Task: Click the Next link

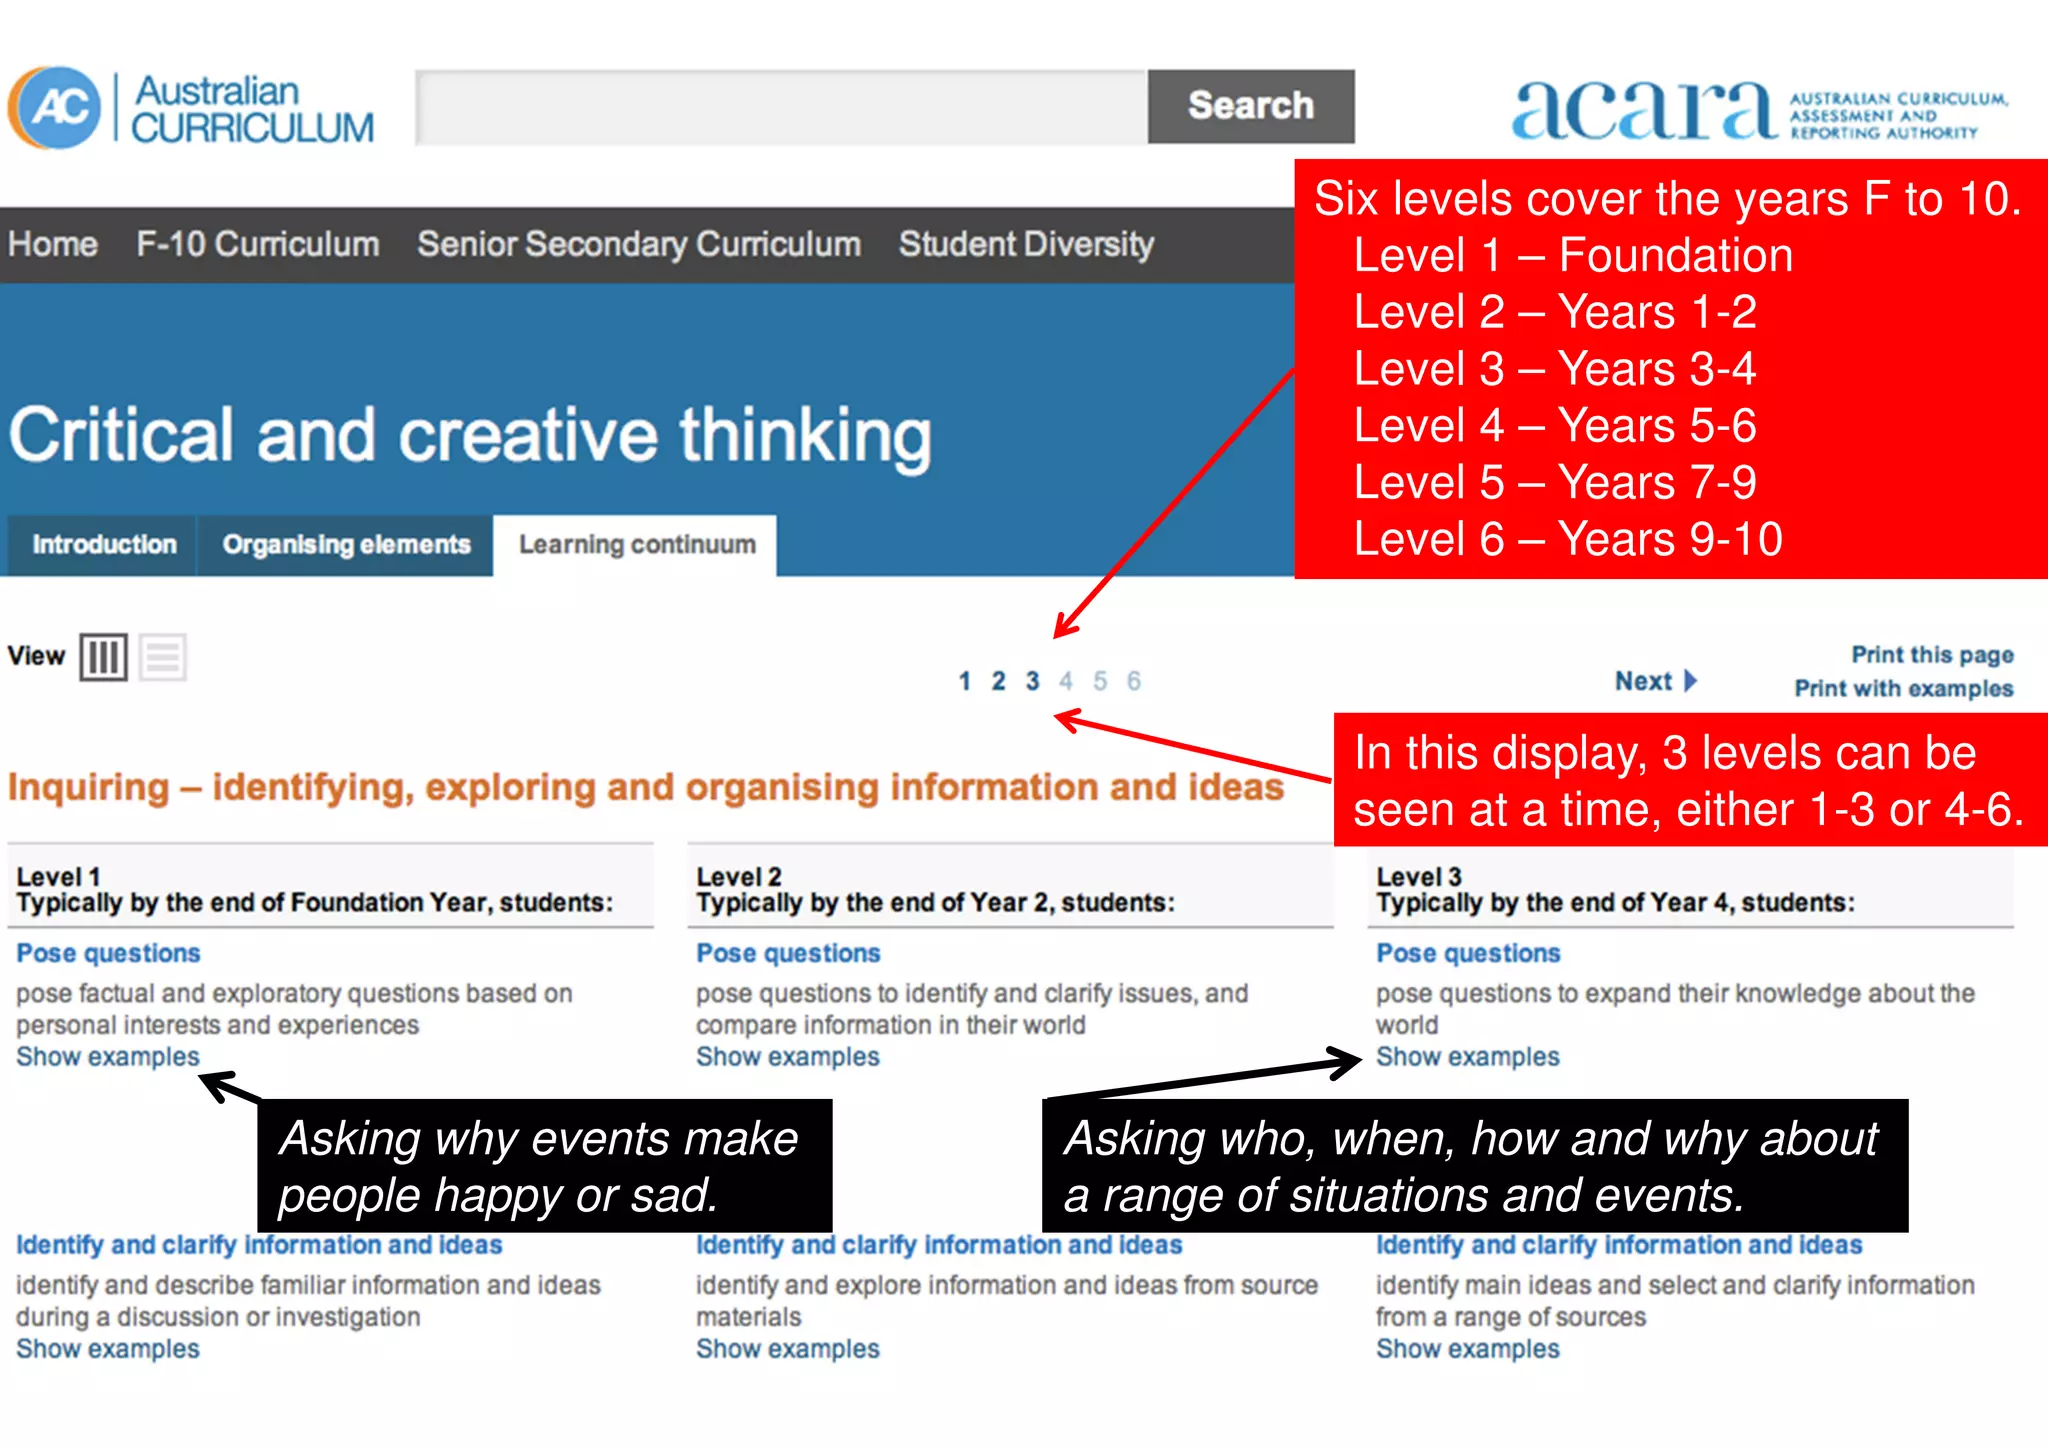Action: coord(1643,681)
